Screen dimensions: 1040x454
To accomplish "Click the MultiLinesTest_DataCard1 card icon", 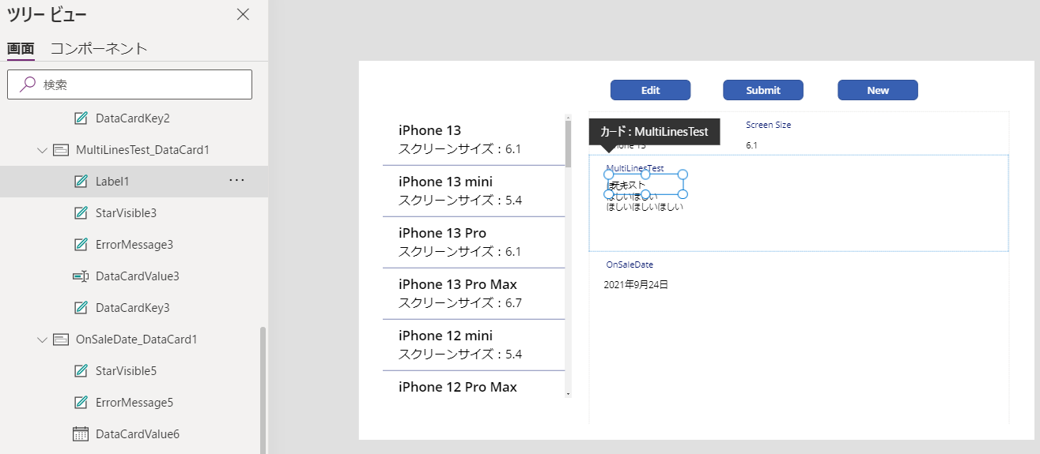I will (x=61, y=150).
